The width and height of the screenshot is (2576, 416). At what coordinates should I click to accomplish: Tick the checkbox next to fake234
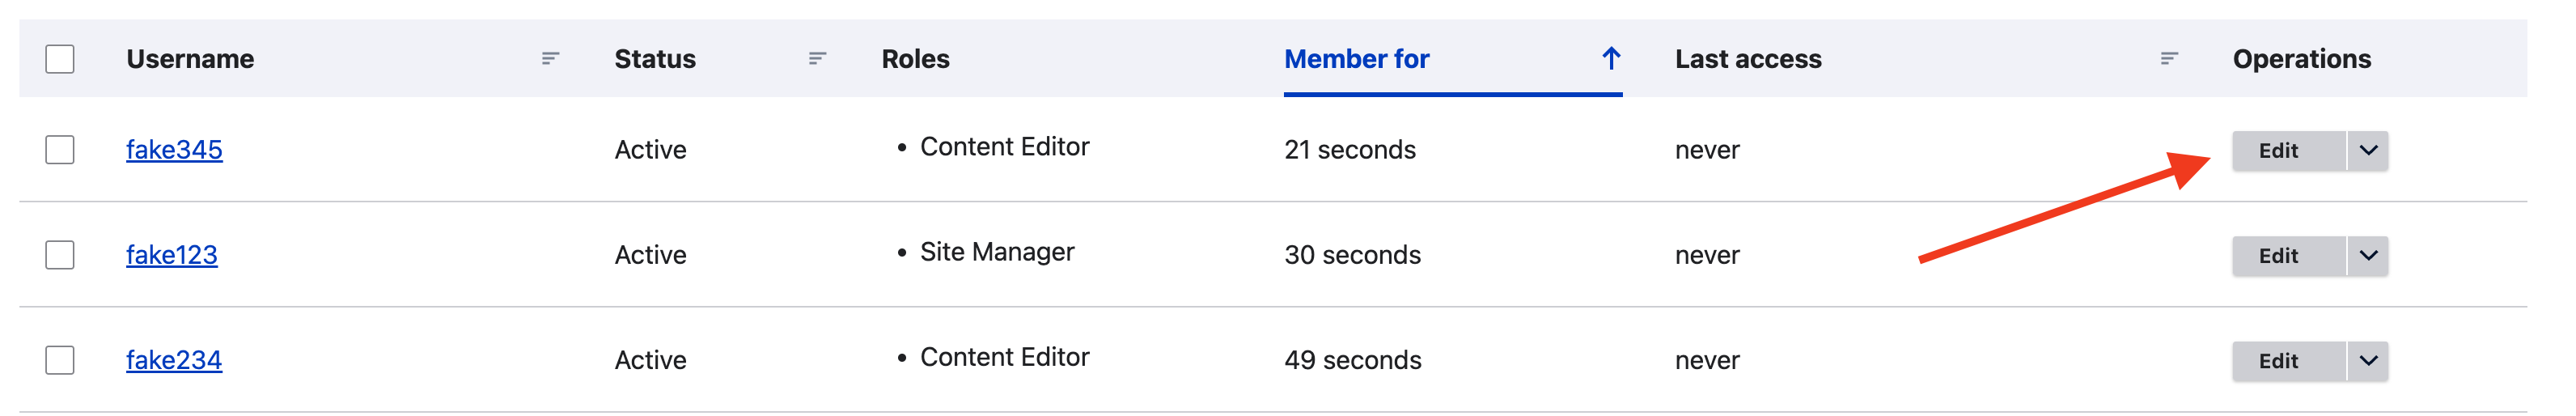click(x=60, y=360)
